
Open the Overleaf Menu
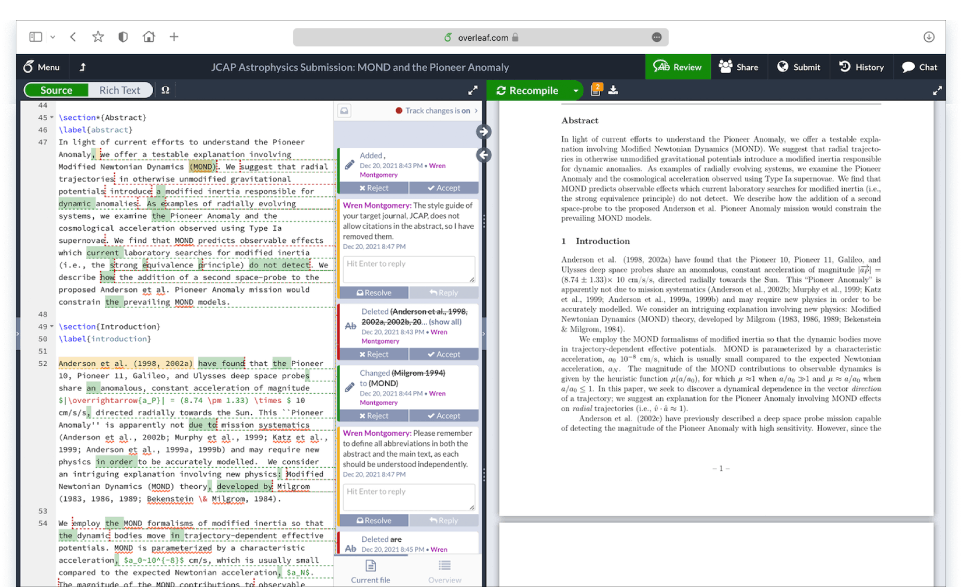[42, 67]
